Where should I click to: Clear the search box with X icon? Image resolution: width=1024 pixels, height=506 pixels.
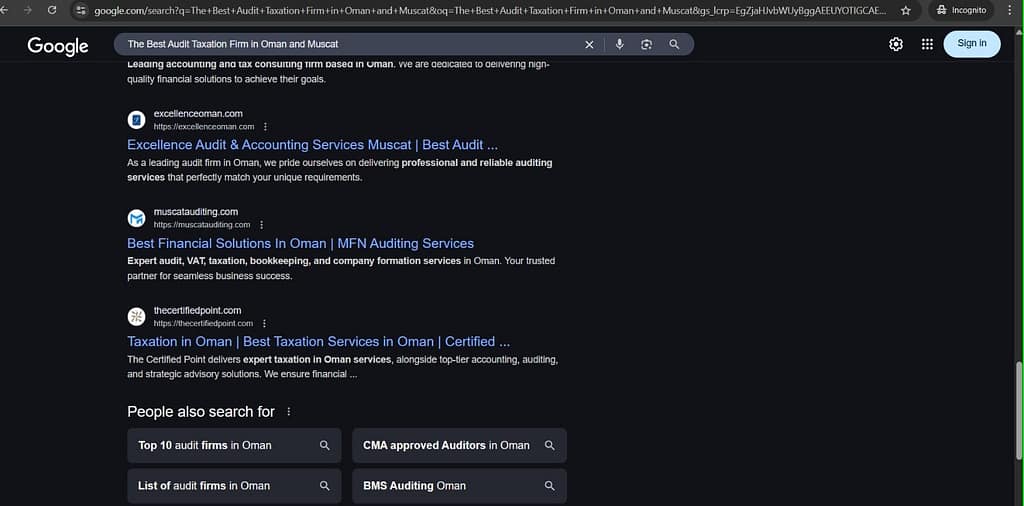(x=589, y=44)
